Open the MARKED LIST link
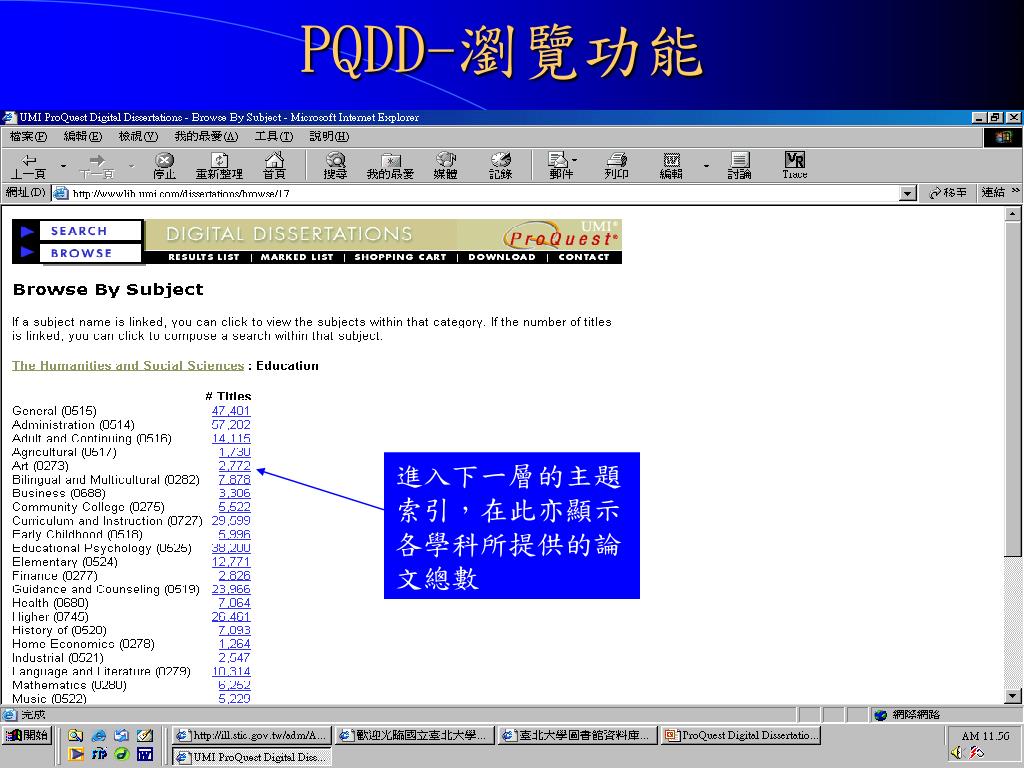 tap(297, 257)
